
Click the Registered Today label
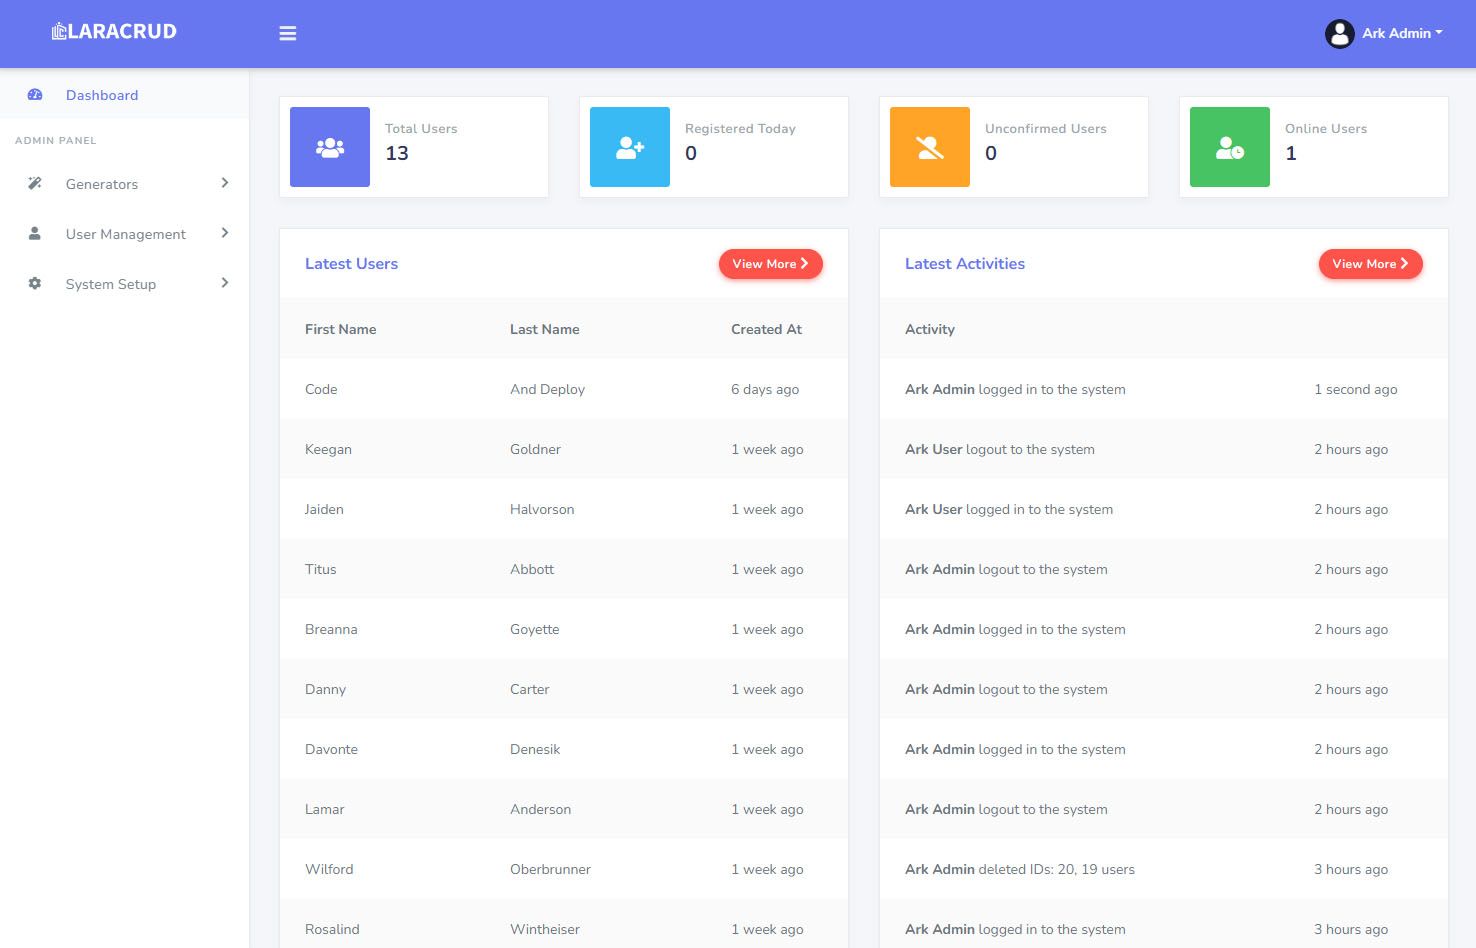[740, 128]
